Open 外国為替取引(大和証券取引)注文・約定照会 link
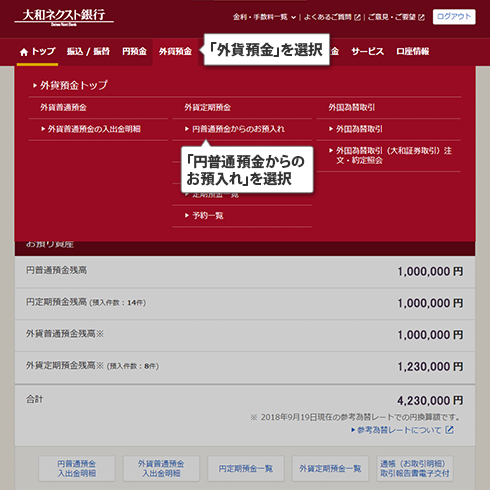Viewport: 490px width, 490px height. coord(390,155)
